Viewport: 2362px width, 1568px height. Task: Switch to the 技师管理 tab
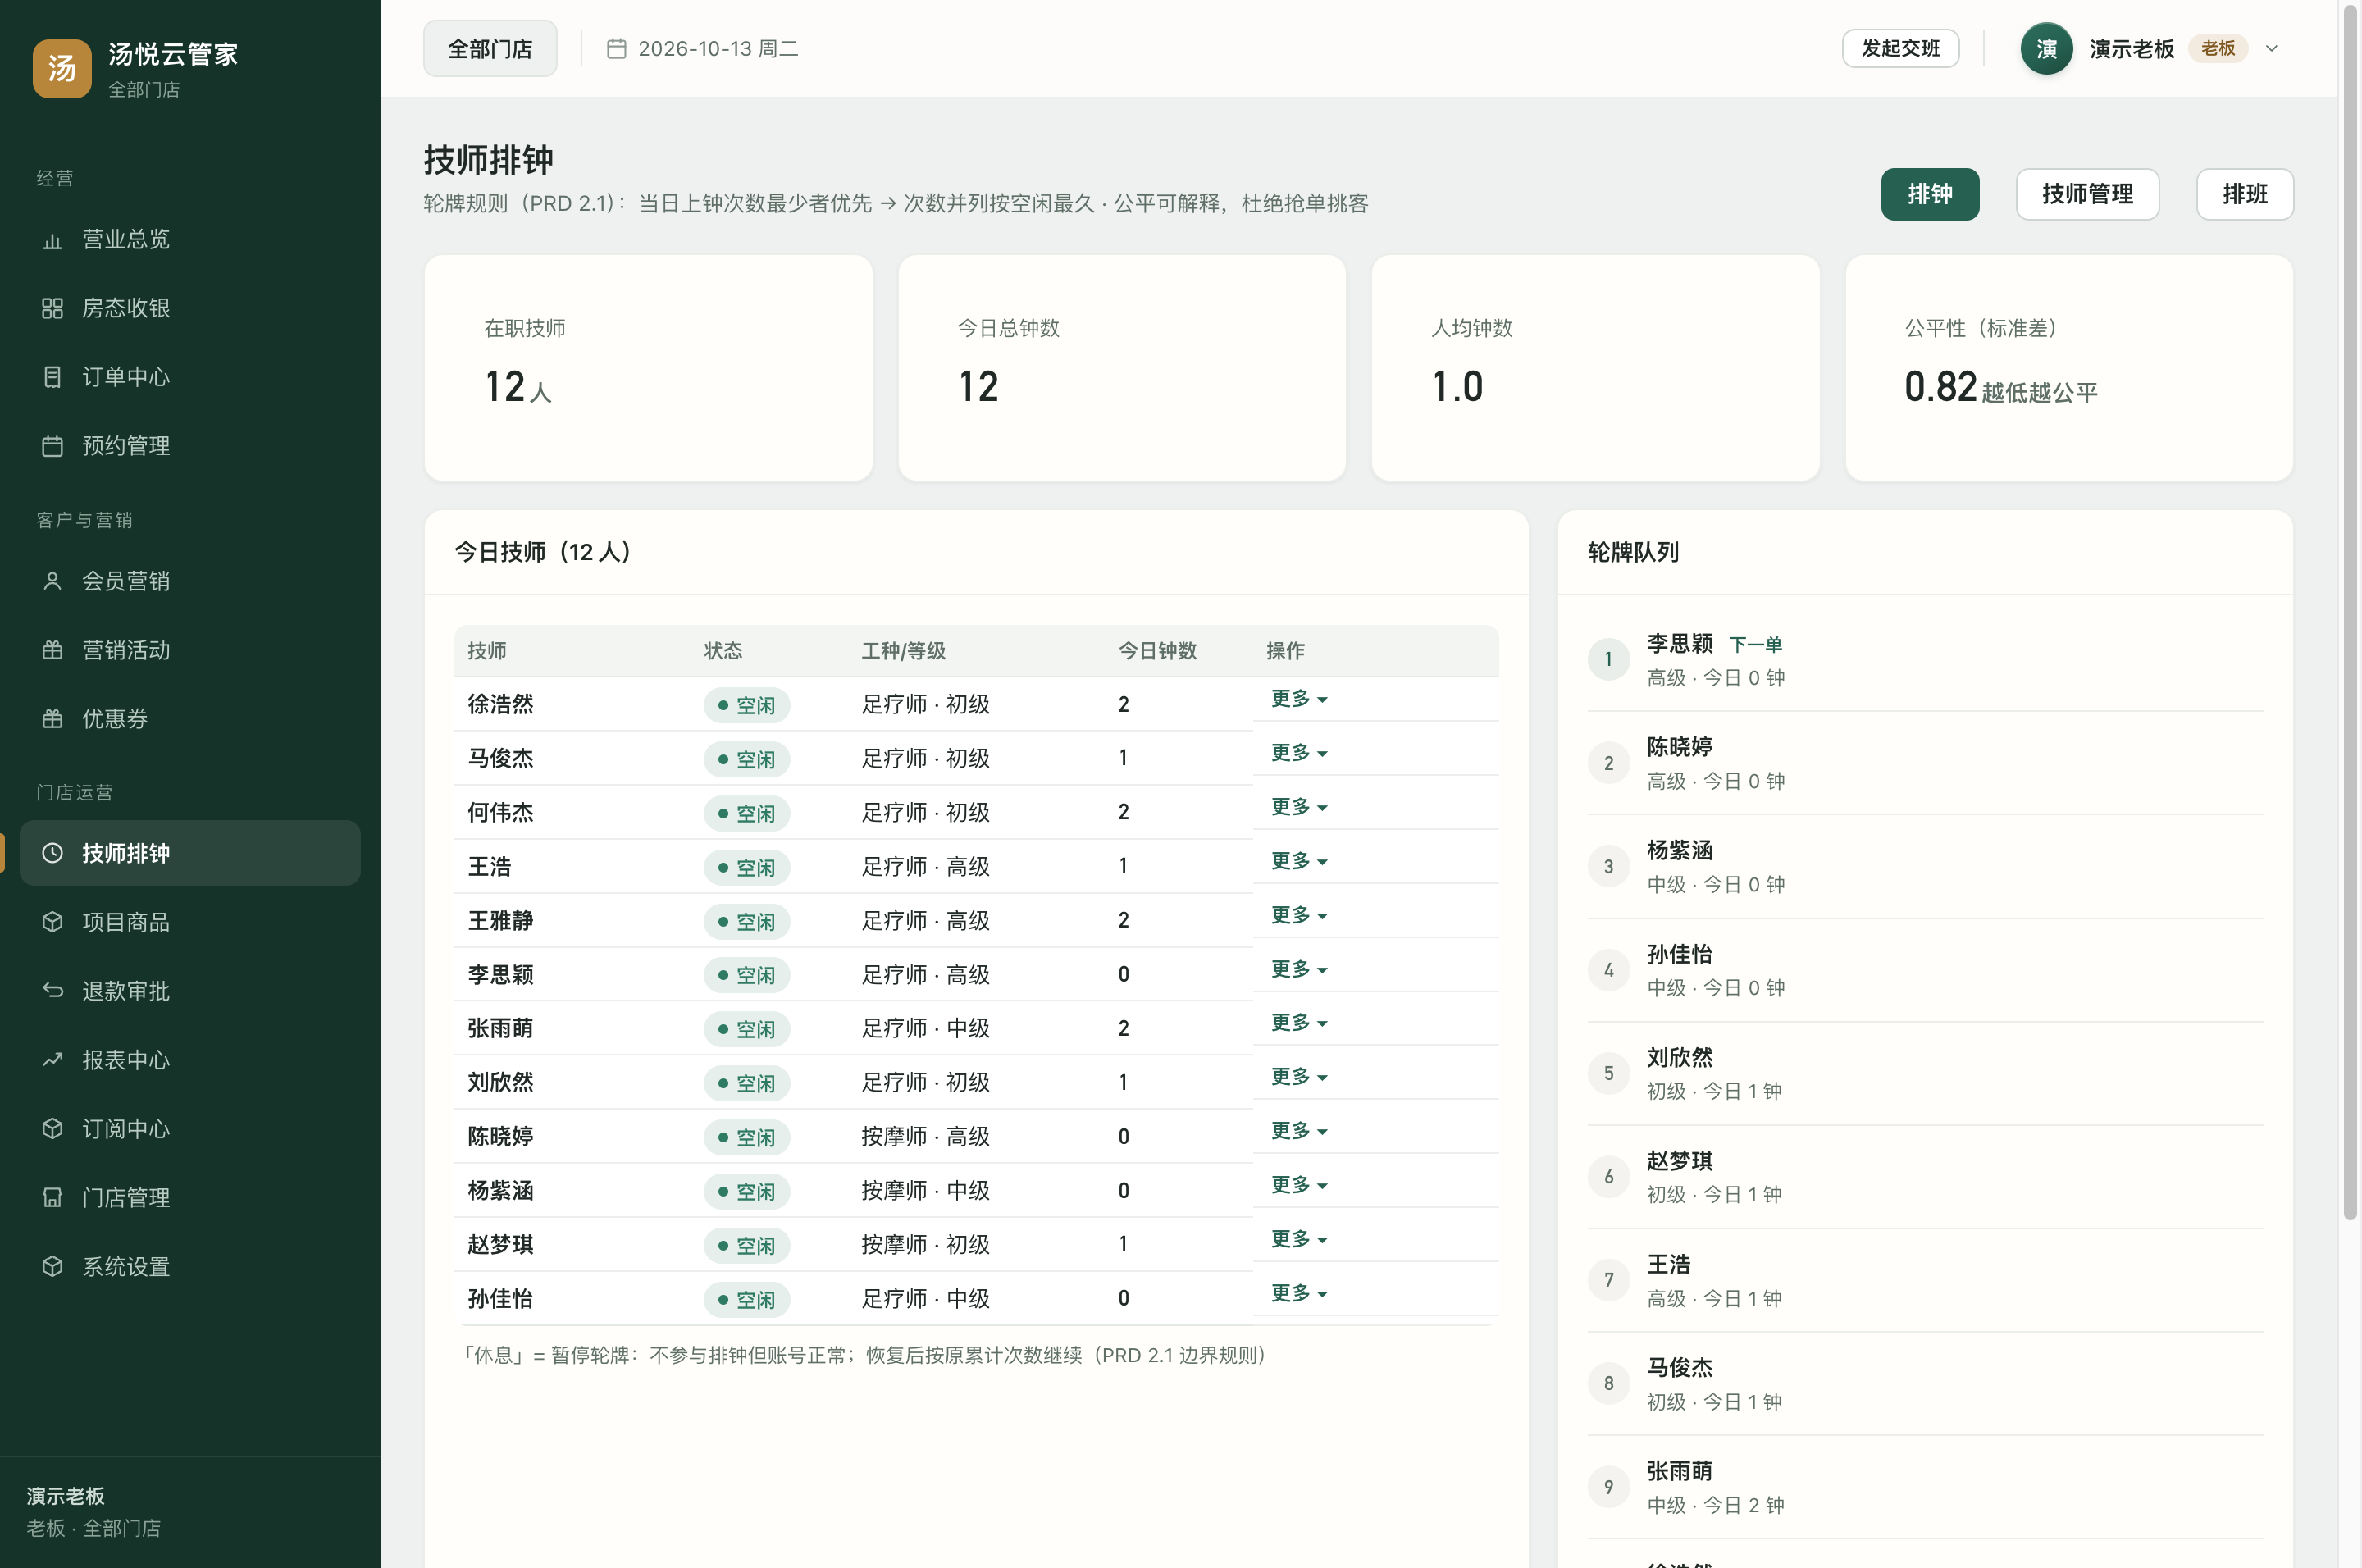click(2087, 194)
